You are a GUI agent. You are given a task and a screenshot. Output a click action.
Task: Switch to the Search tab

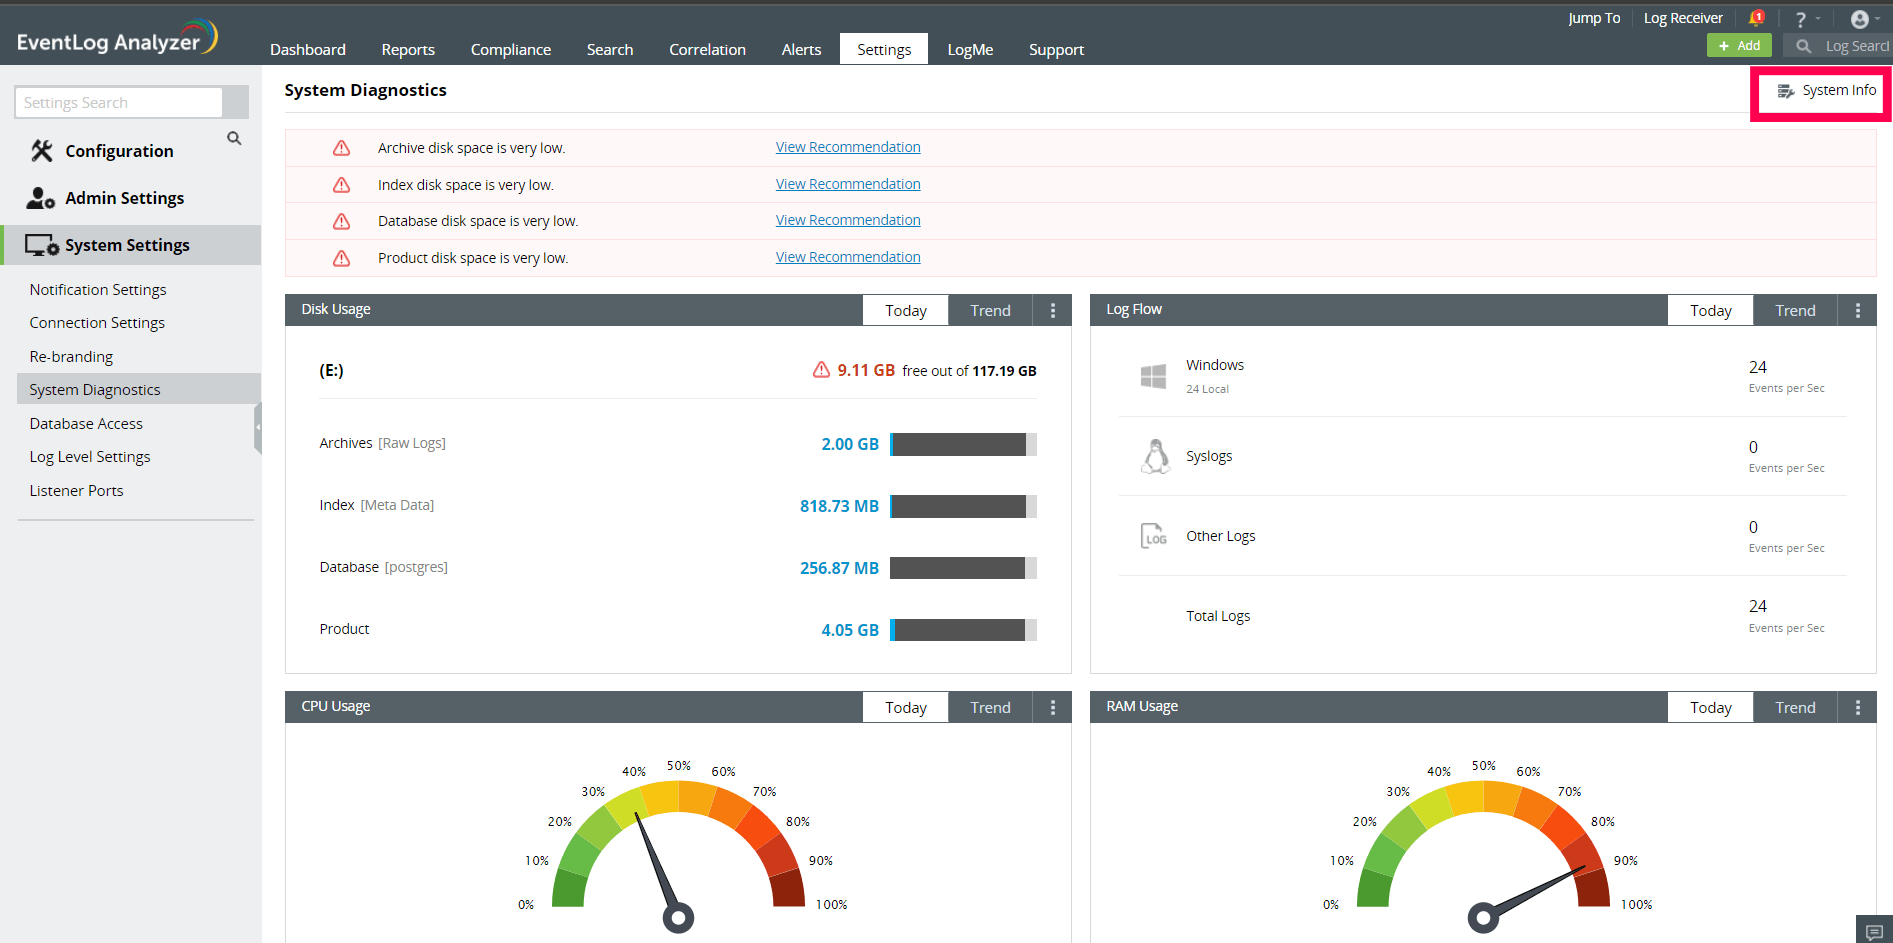pyautogui.click(x=610, y=50)
